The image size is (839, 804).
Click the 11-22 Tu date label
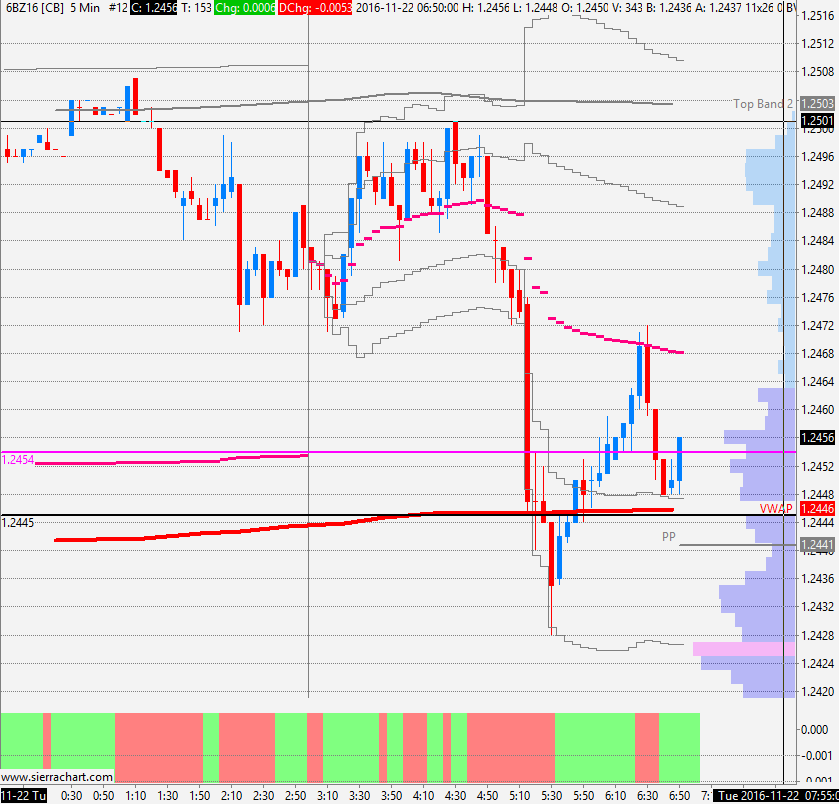[24, 795]
